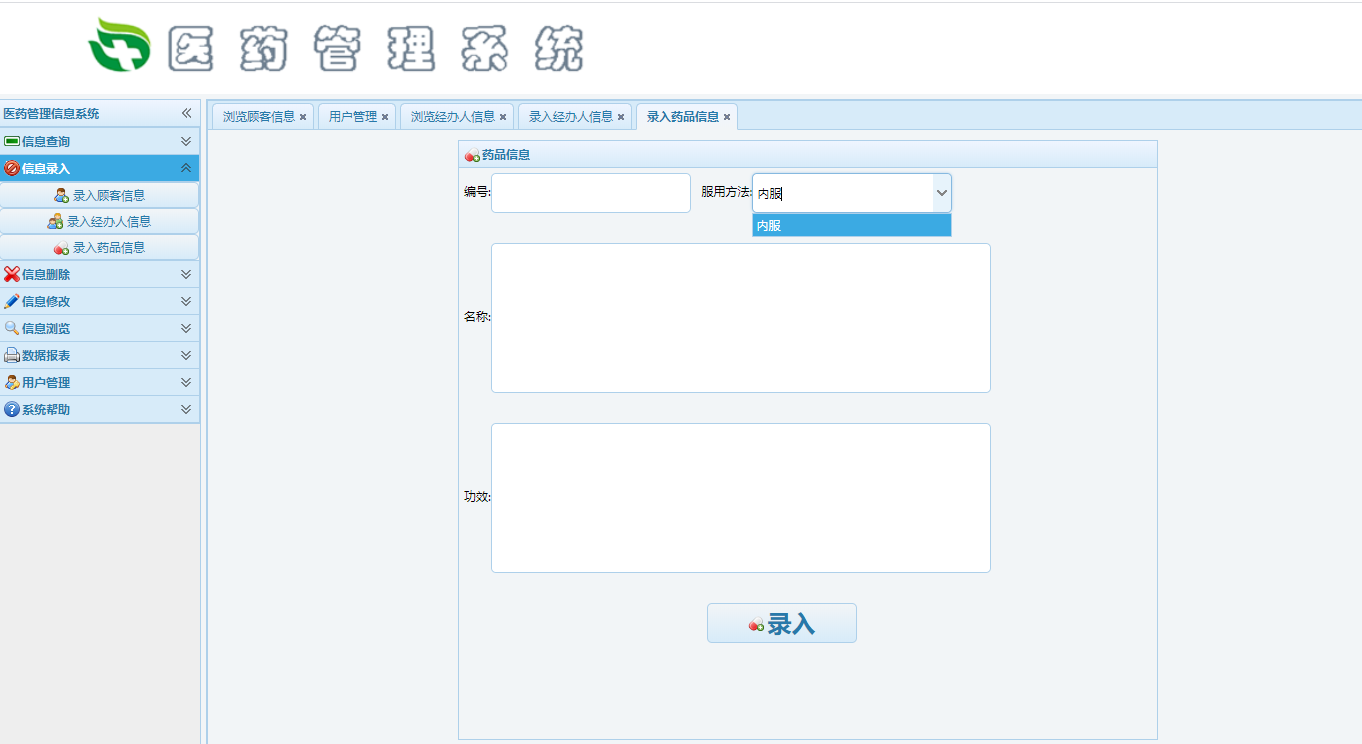Close the 录入药品信息 tab
Image resolution: width=1362 pixels, height=744 pixels.
pos(727,117)
